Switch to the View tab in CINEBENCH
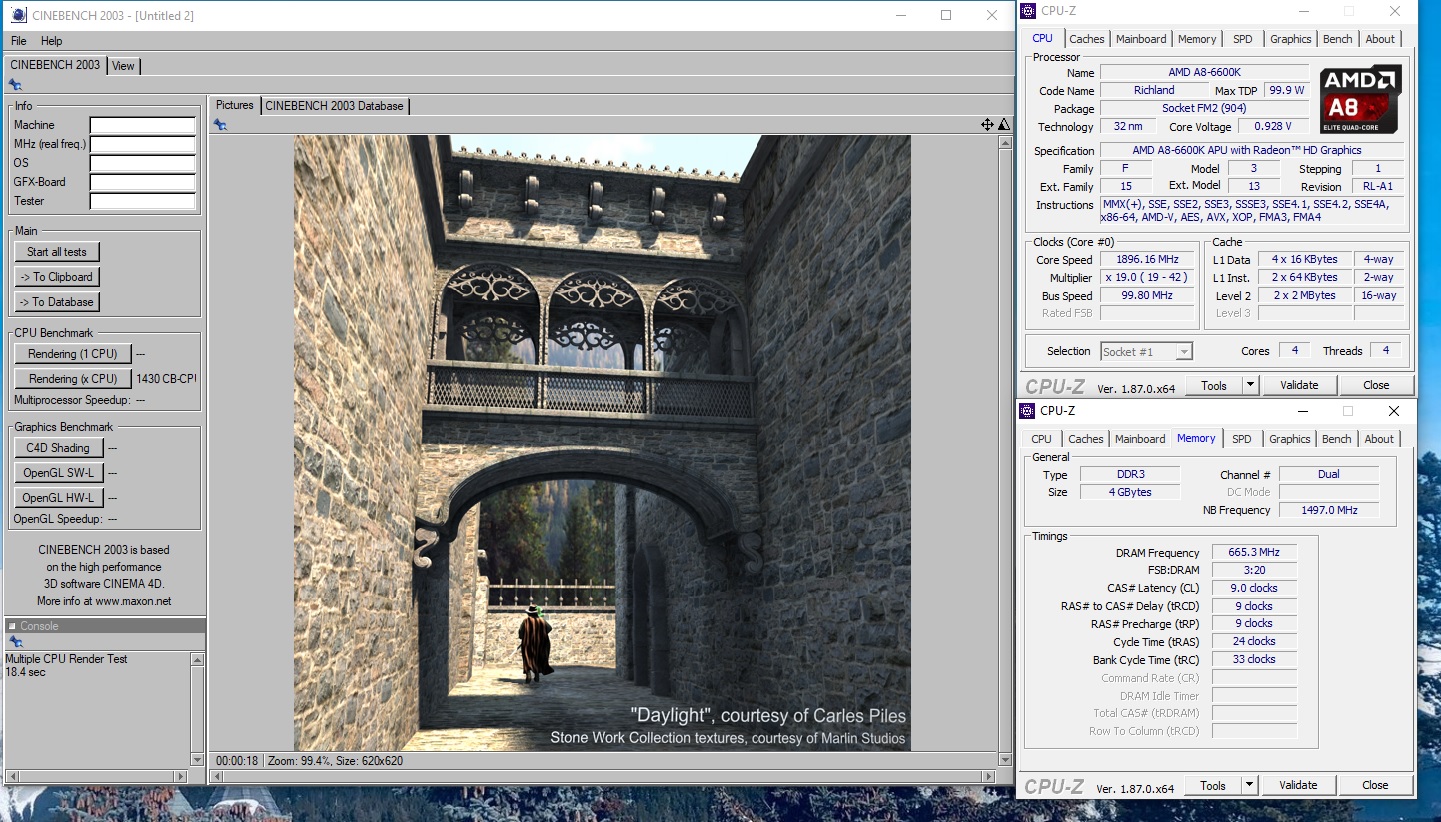Viewport: 1441px width, 822px height. [x=123, y=66]
